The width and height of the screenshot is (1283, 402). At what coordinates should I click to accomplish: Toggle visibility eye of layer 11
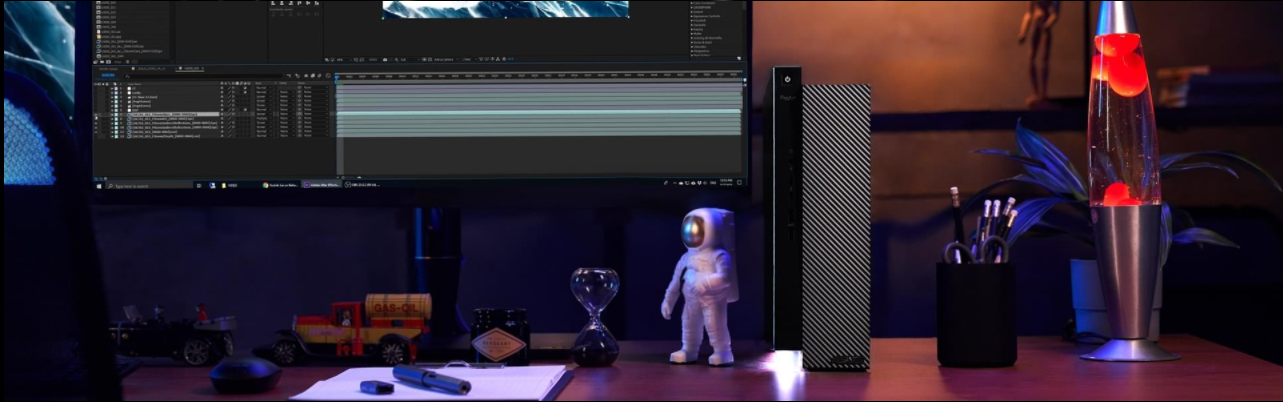[96, 132]
